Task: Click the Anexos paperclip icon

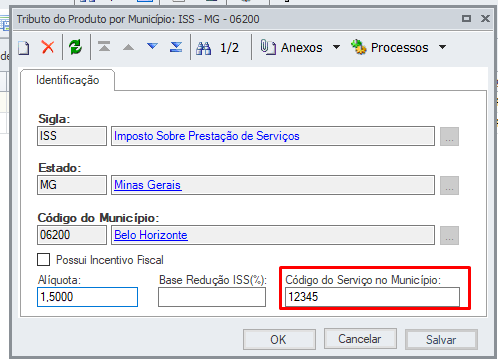Action: (x=268, y=47)
